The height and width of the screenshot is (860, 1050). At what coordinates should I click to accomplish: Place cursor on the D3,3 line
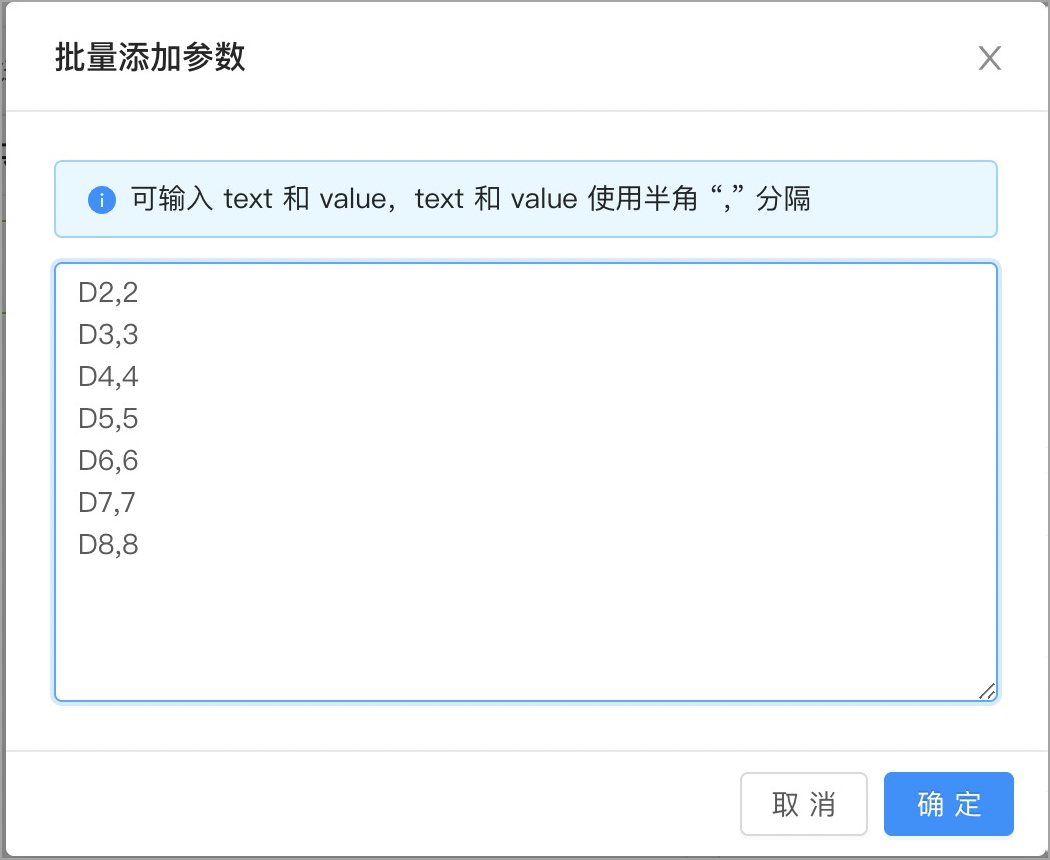click(x=108, y=334)
